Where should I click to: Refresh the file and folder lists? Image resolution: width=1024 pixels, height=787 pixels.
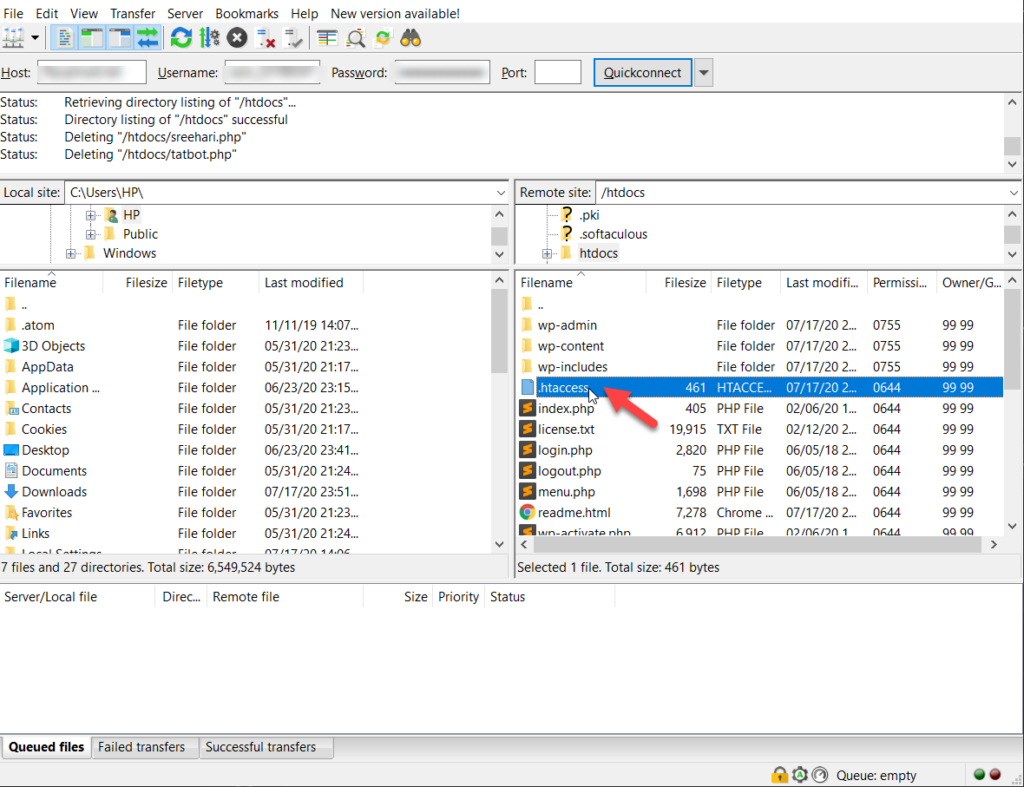click(181, 39)
